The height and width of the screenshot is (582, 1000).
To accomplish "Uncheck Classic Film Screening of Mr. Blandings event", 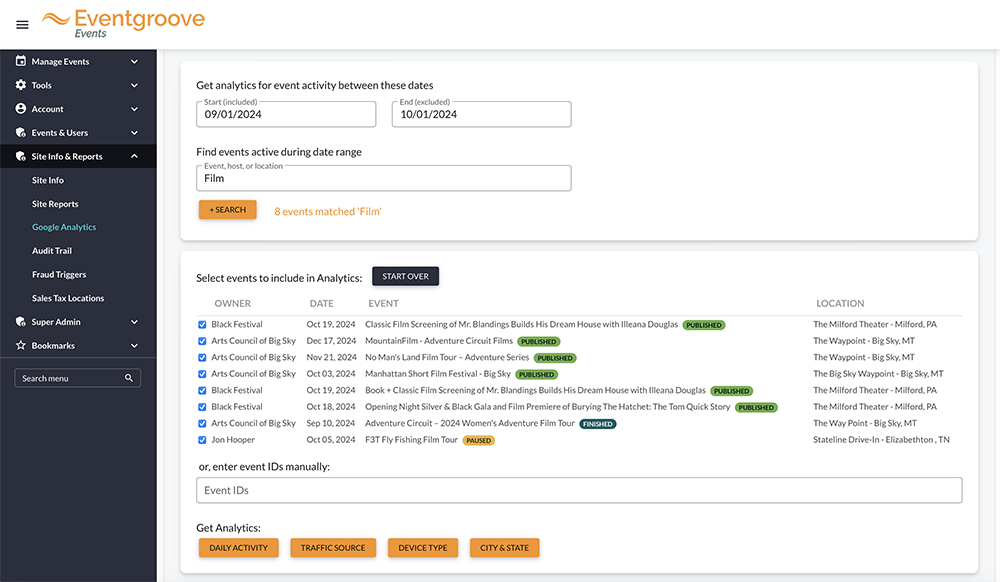I will [202, 324].
